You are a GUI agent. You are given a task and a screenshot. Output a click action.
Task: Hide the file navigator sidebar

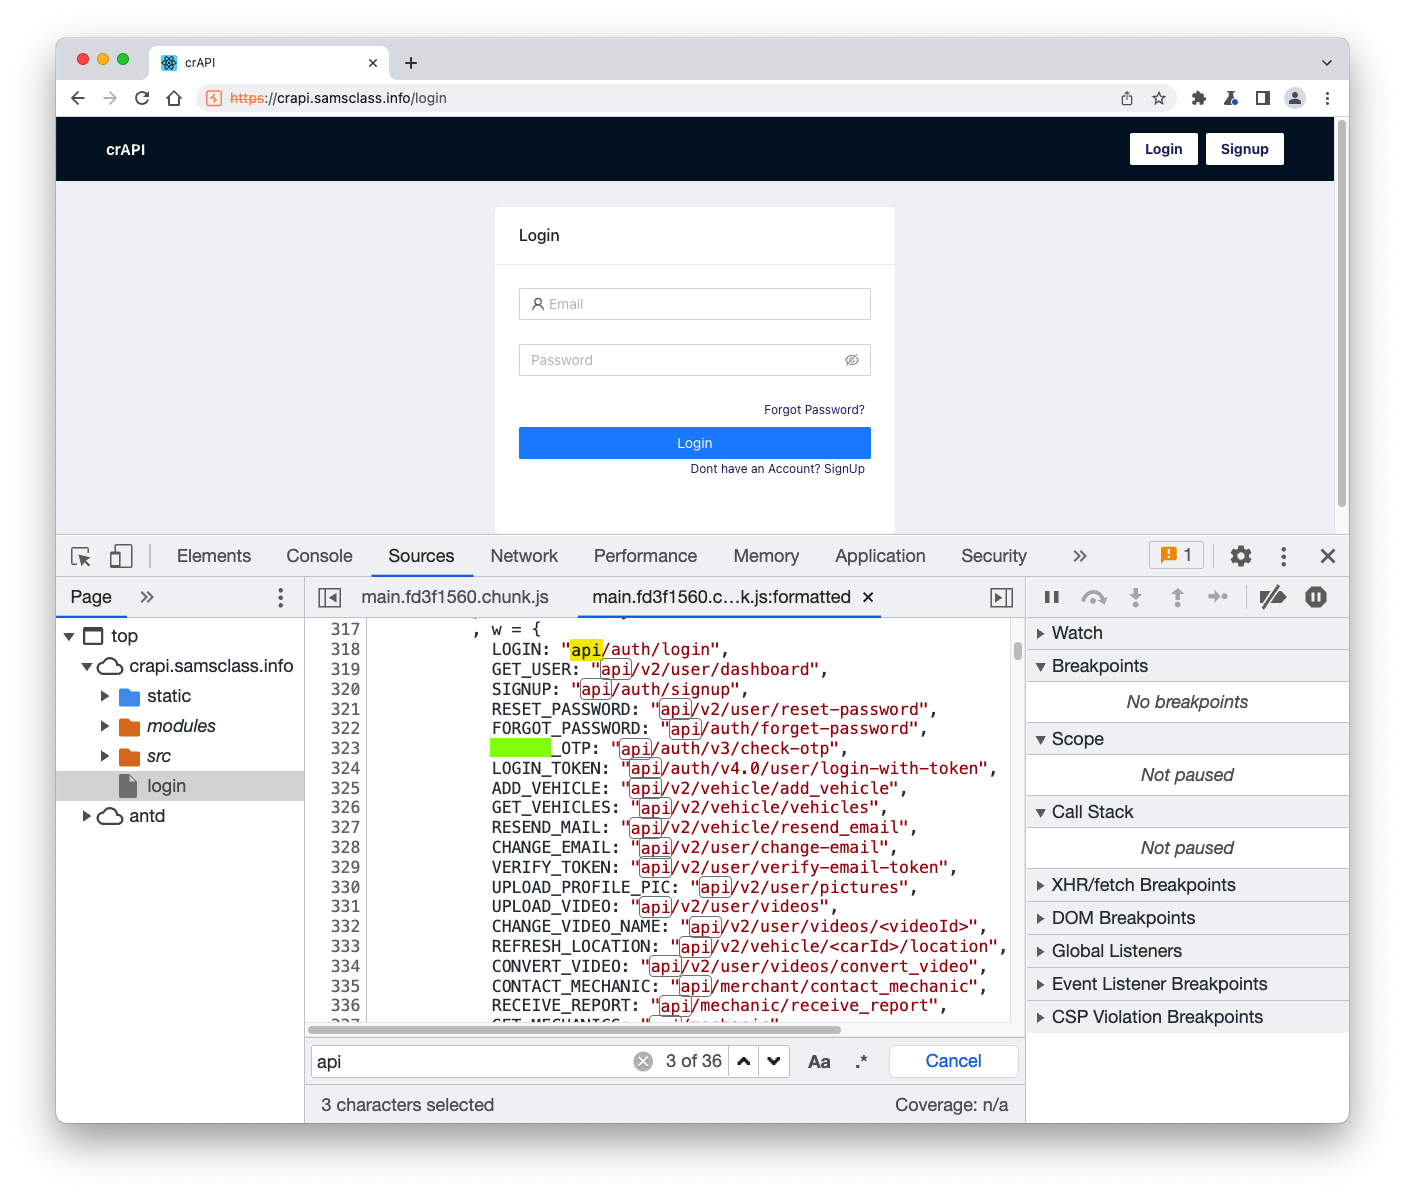coord(329,597)
